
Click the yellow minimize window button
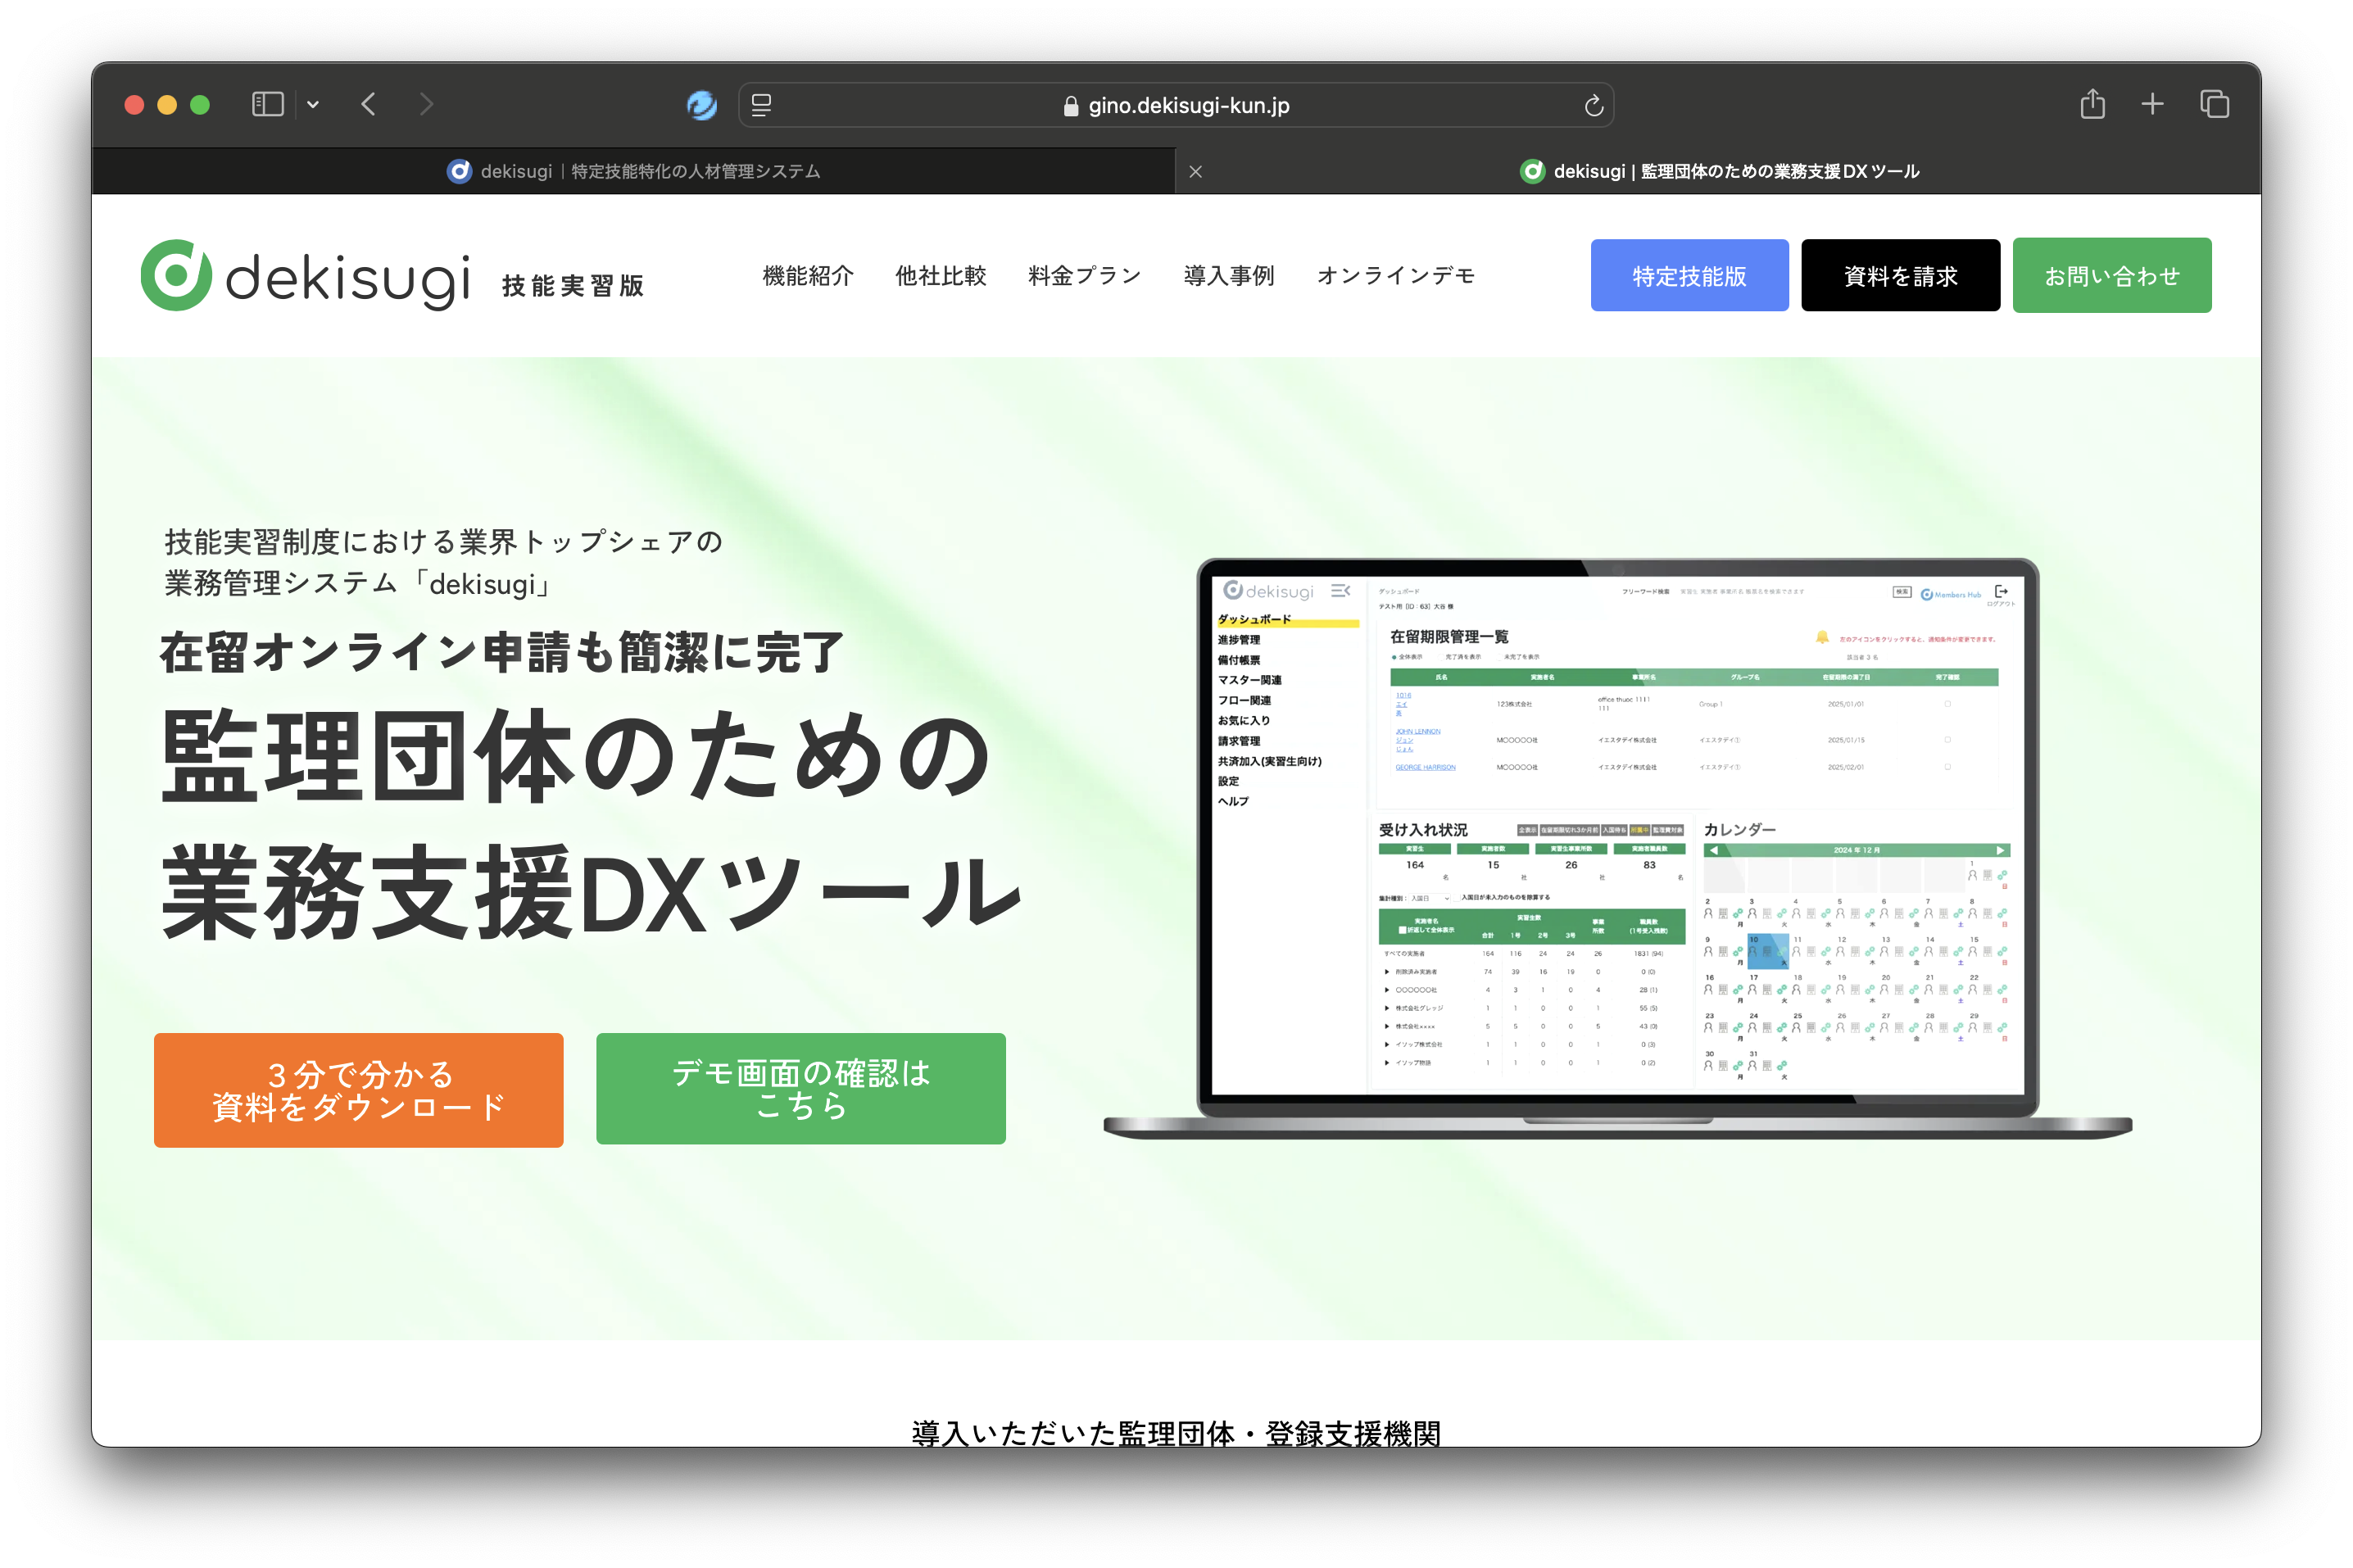tap(167, 104)
